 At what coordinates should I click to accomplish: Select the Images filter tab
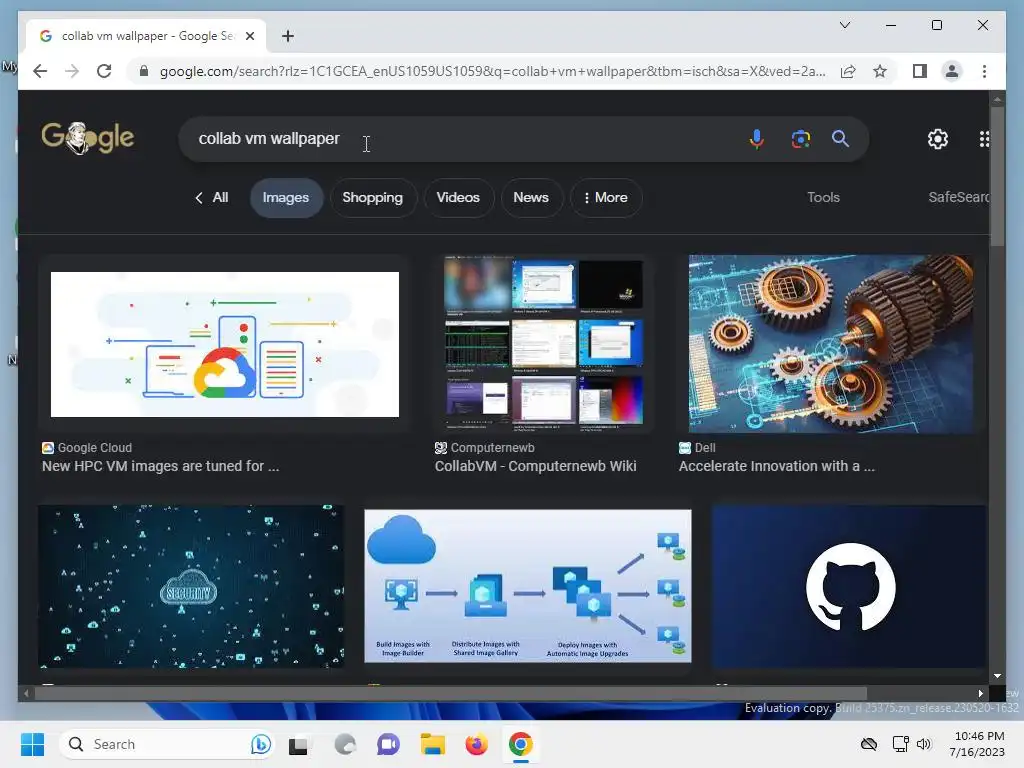click(285, 197)
